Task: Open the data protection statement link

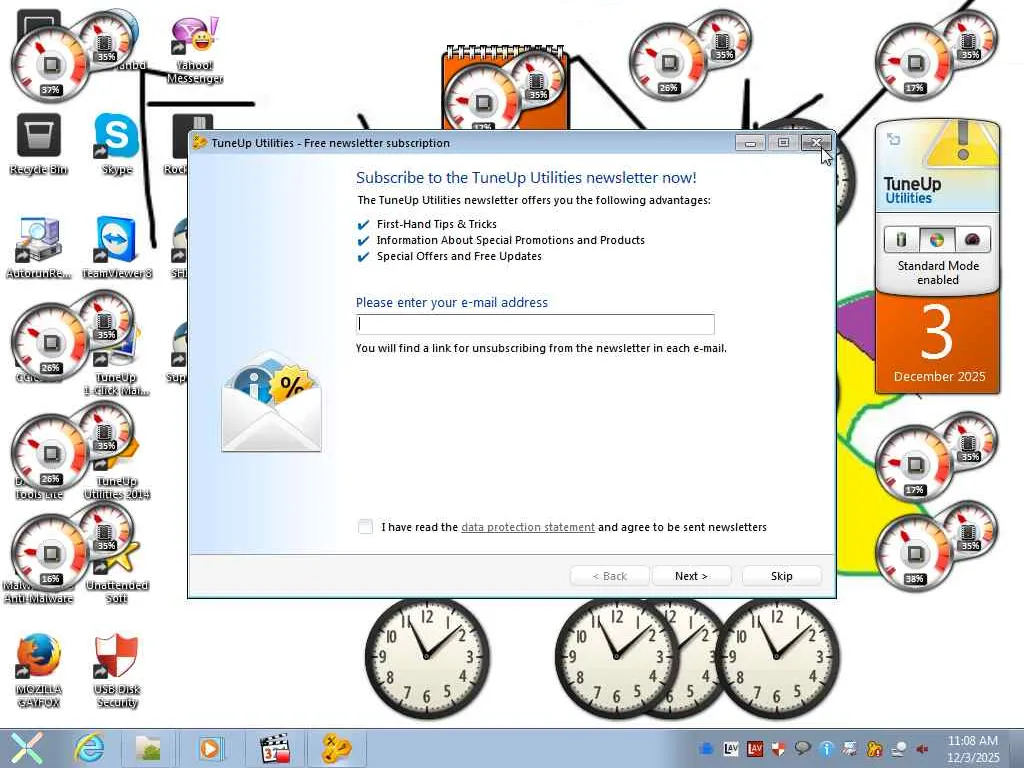Action: click(528, 527)
